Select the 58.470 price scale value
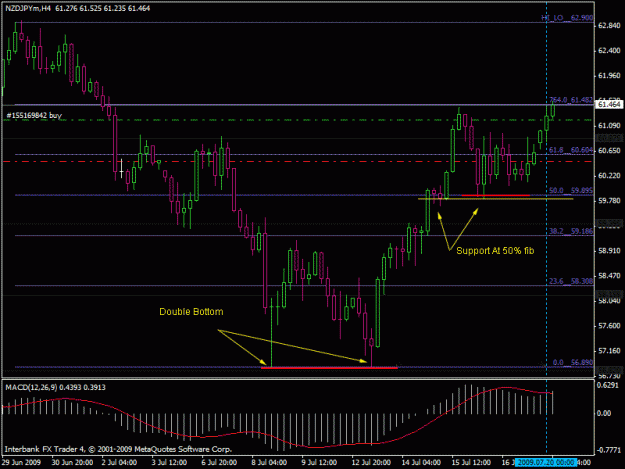The height and width of the screenshot is (469, 625). 609,276
